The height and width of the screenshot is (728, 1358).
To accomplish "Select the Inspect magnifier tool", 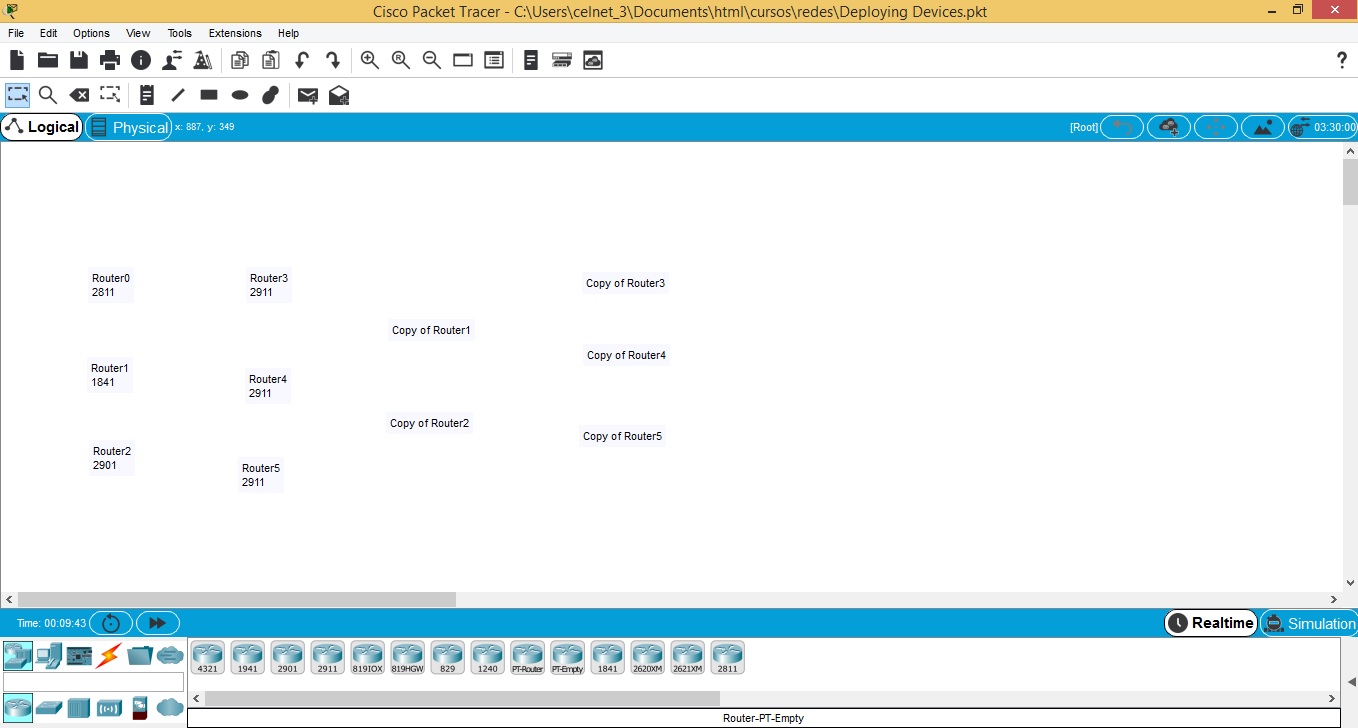I will click(47, 95).
